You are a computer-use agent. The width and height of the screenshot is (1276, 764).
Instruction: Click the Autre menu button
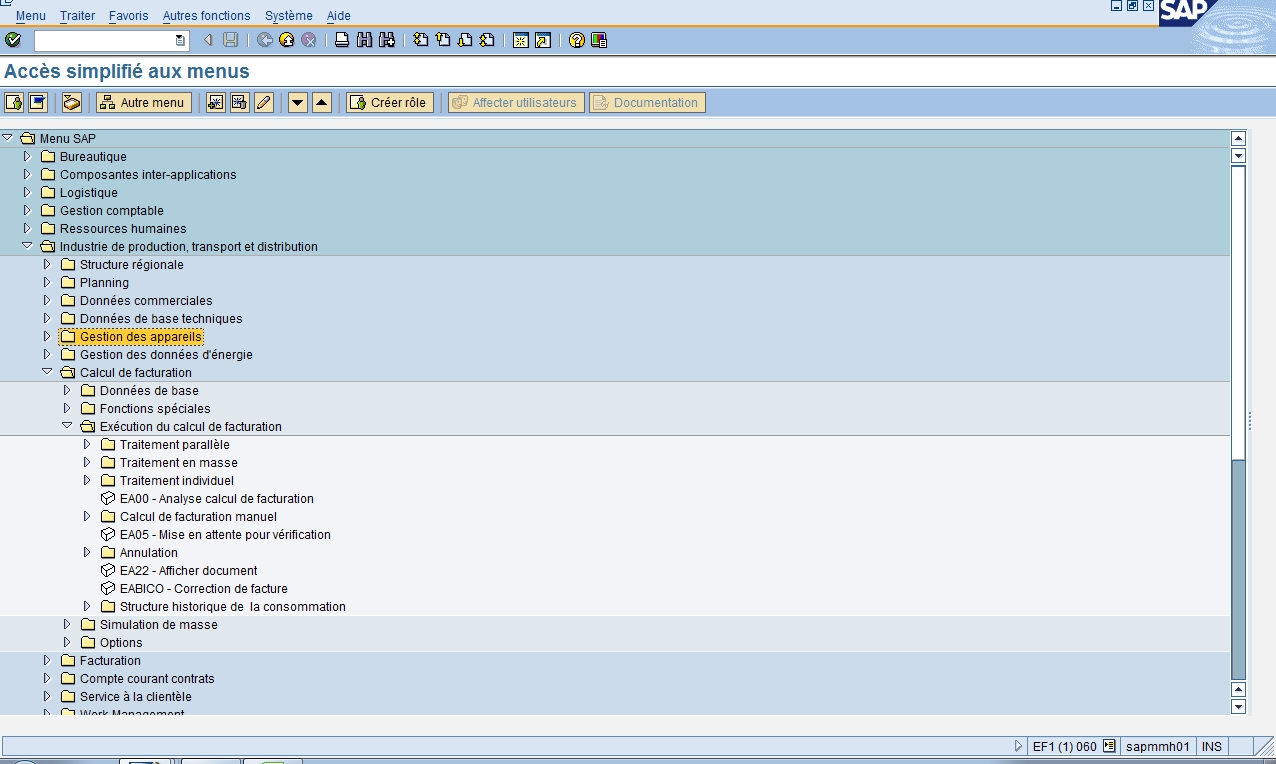[143, 102]
